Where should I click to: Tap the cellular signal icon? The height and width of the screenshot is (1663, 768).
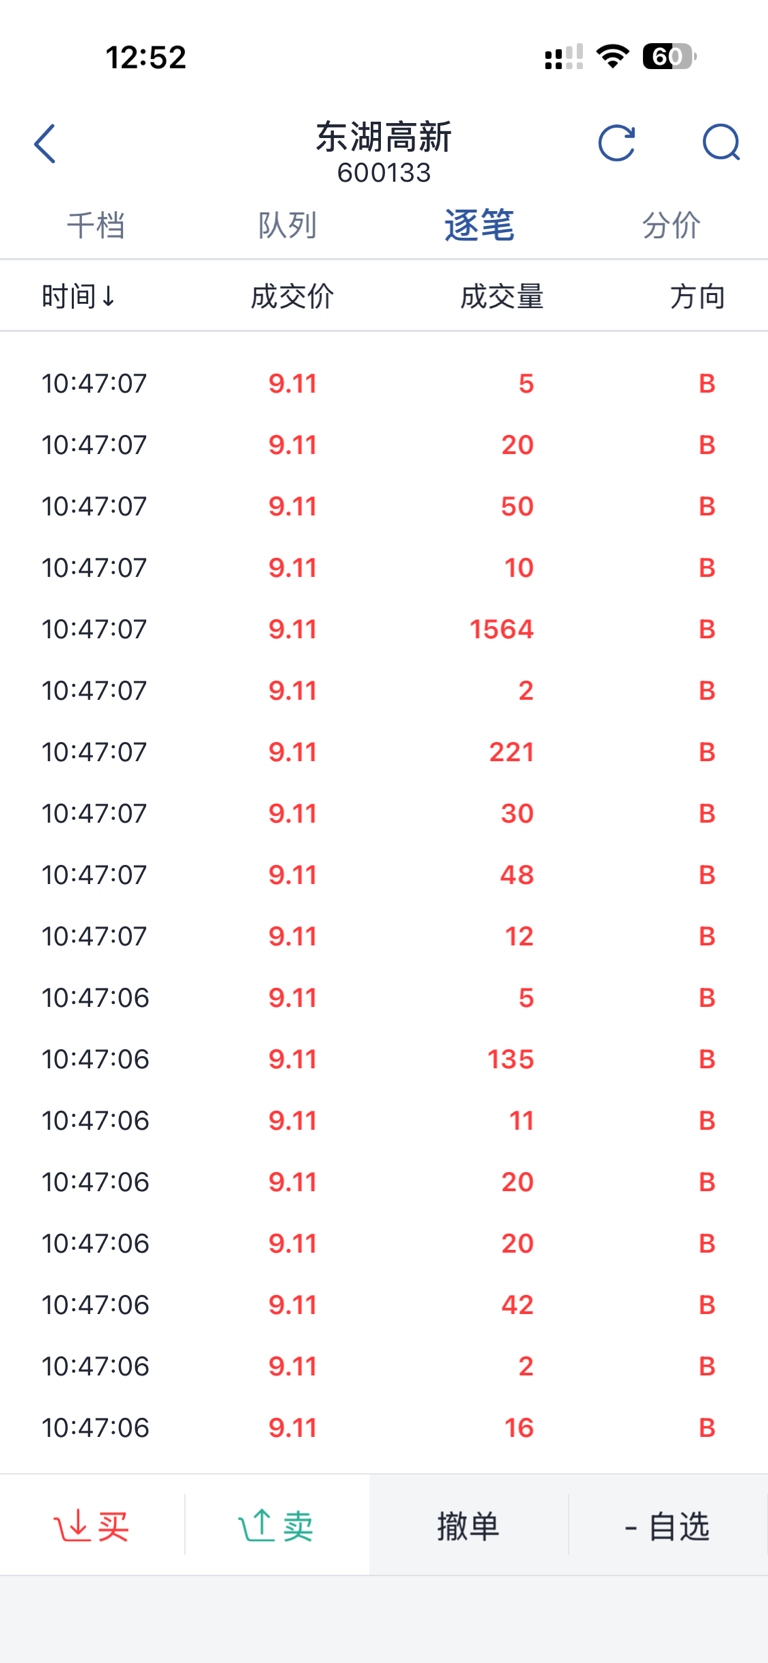click(x=563, y=57)
